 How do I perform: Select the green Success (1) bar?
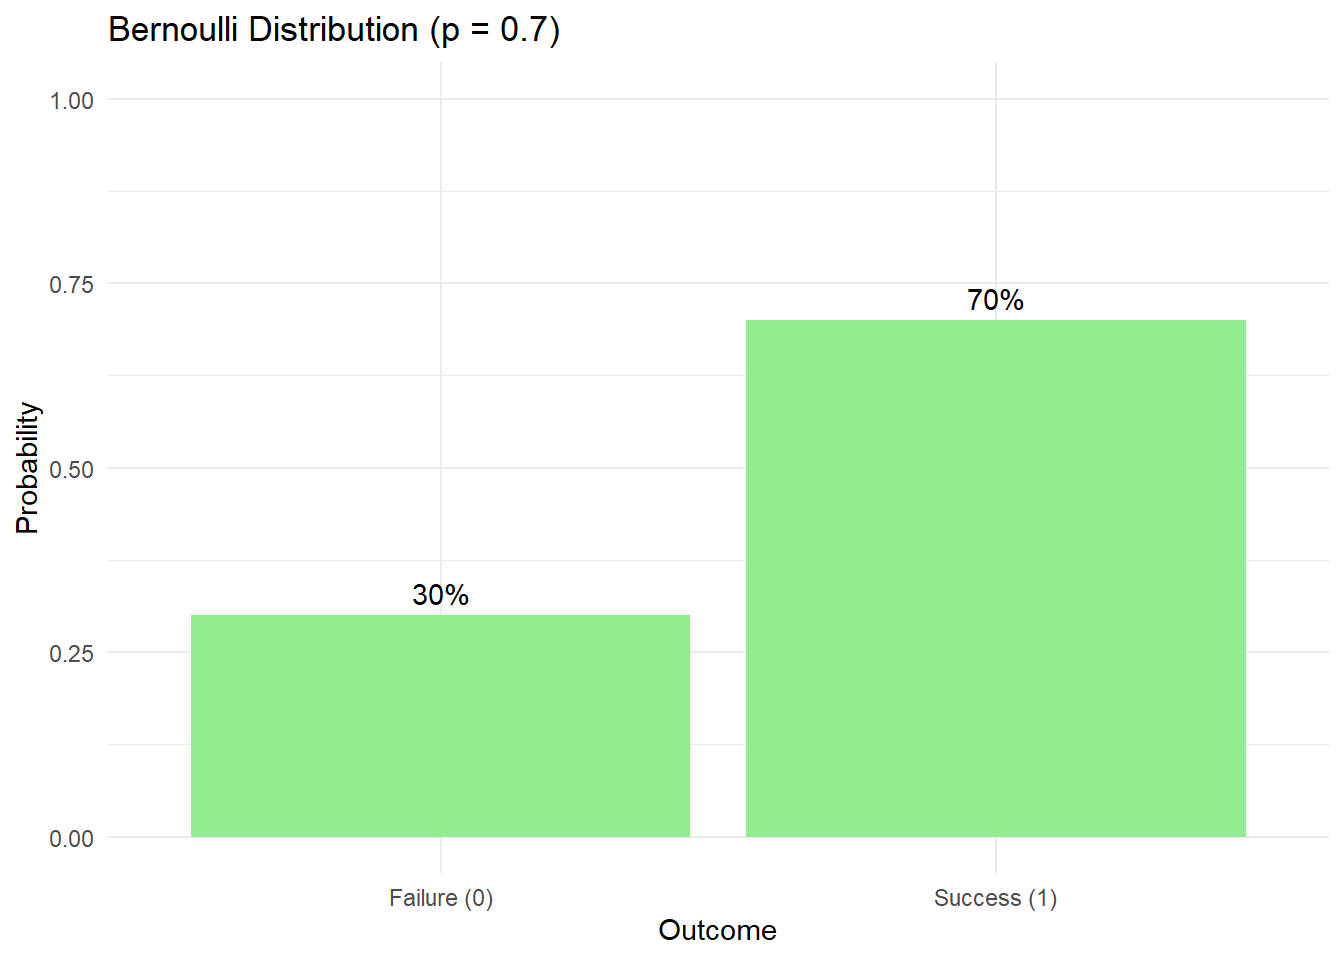[996, 578]
